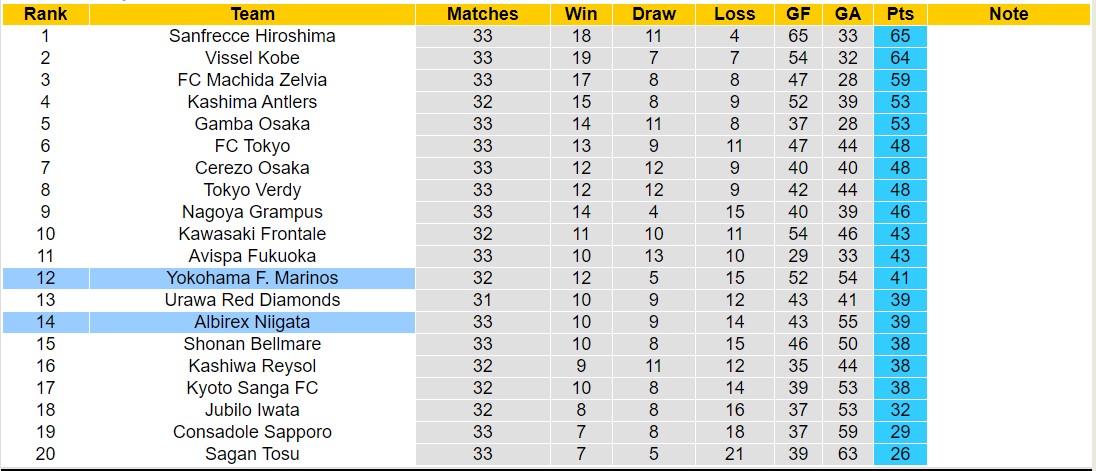This screenshot has height=471, width=1096.
Task: Open Sanfrecce Hiroshima team link
Action: [252, 36]
